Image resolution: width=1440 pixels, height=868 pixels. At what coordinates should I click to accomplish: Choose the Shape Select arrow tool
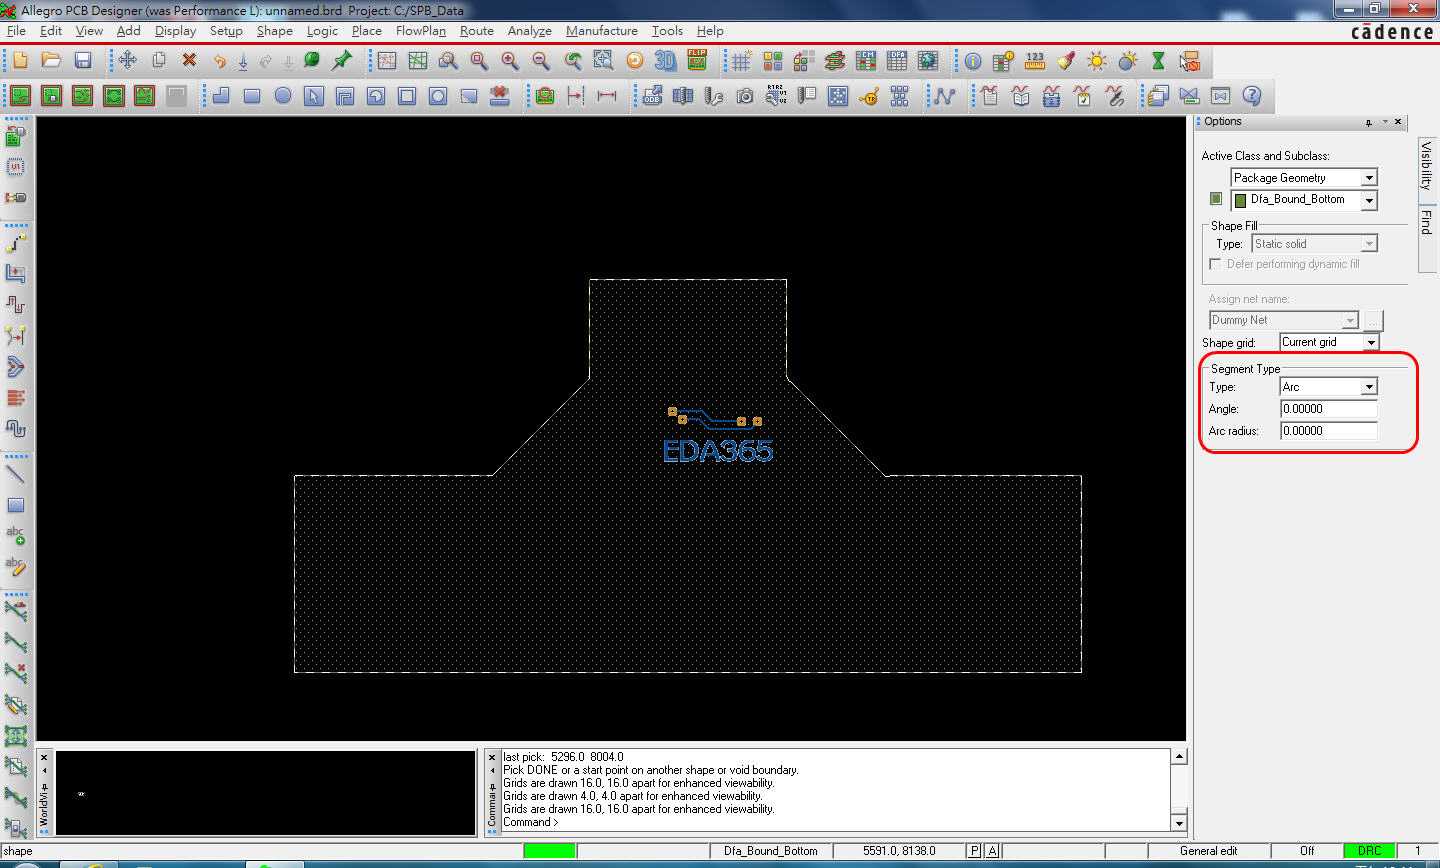314,96
